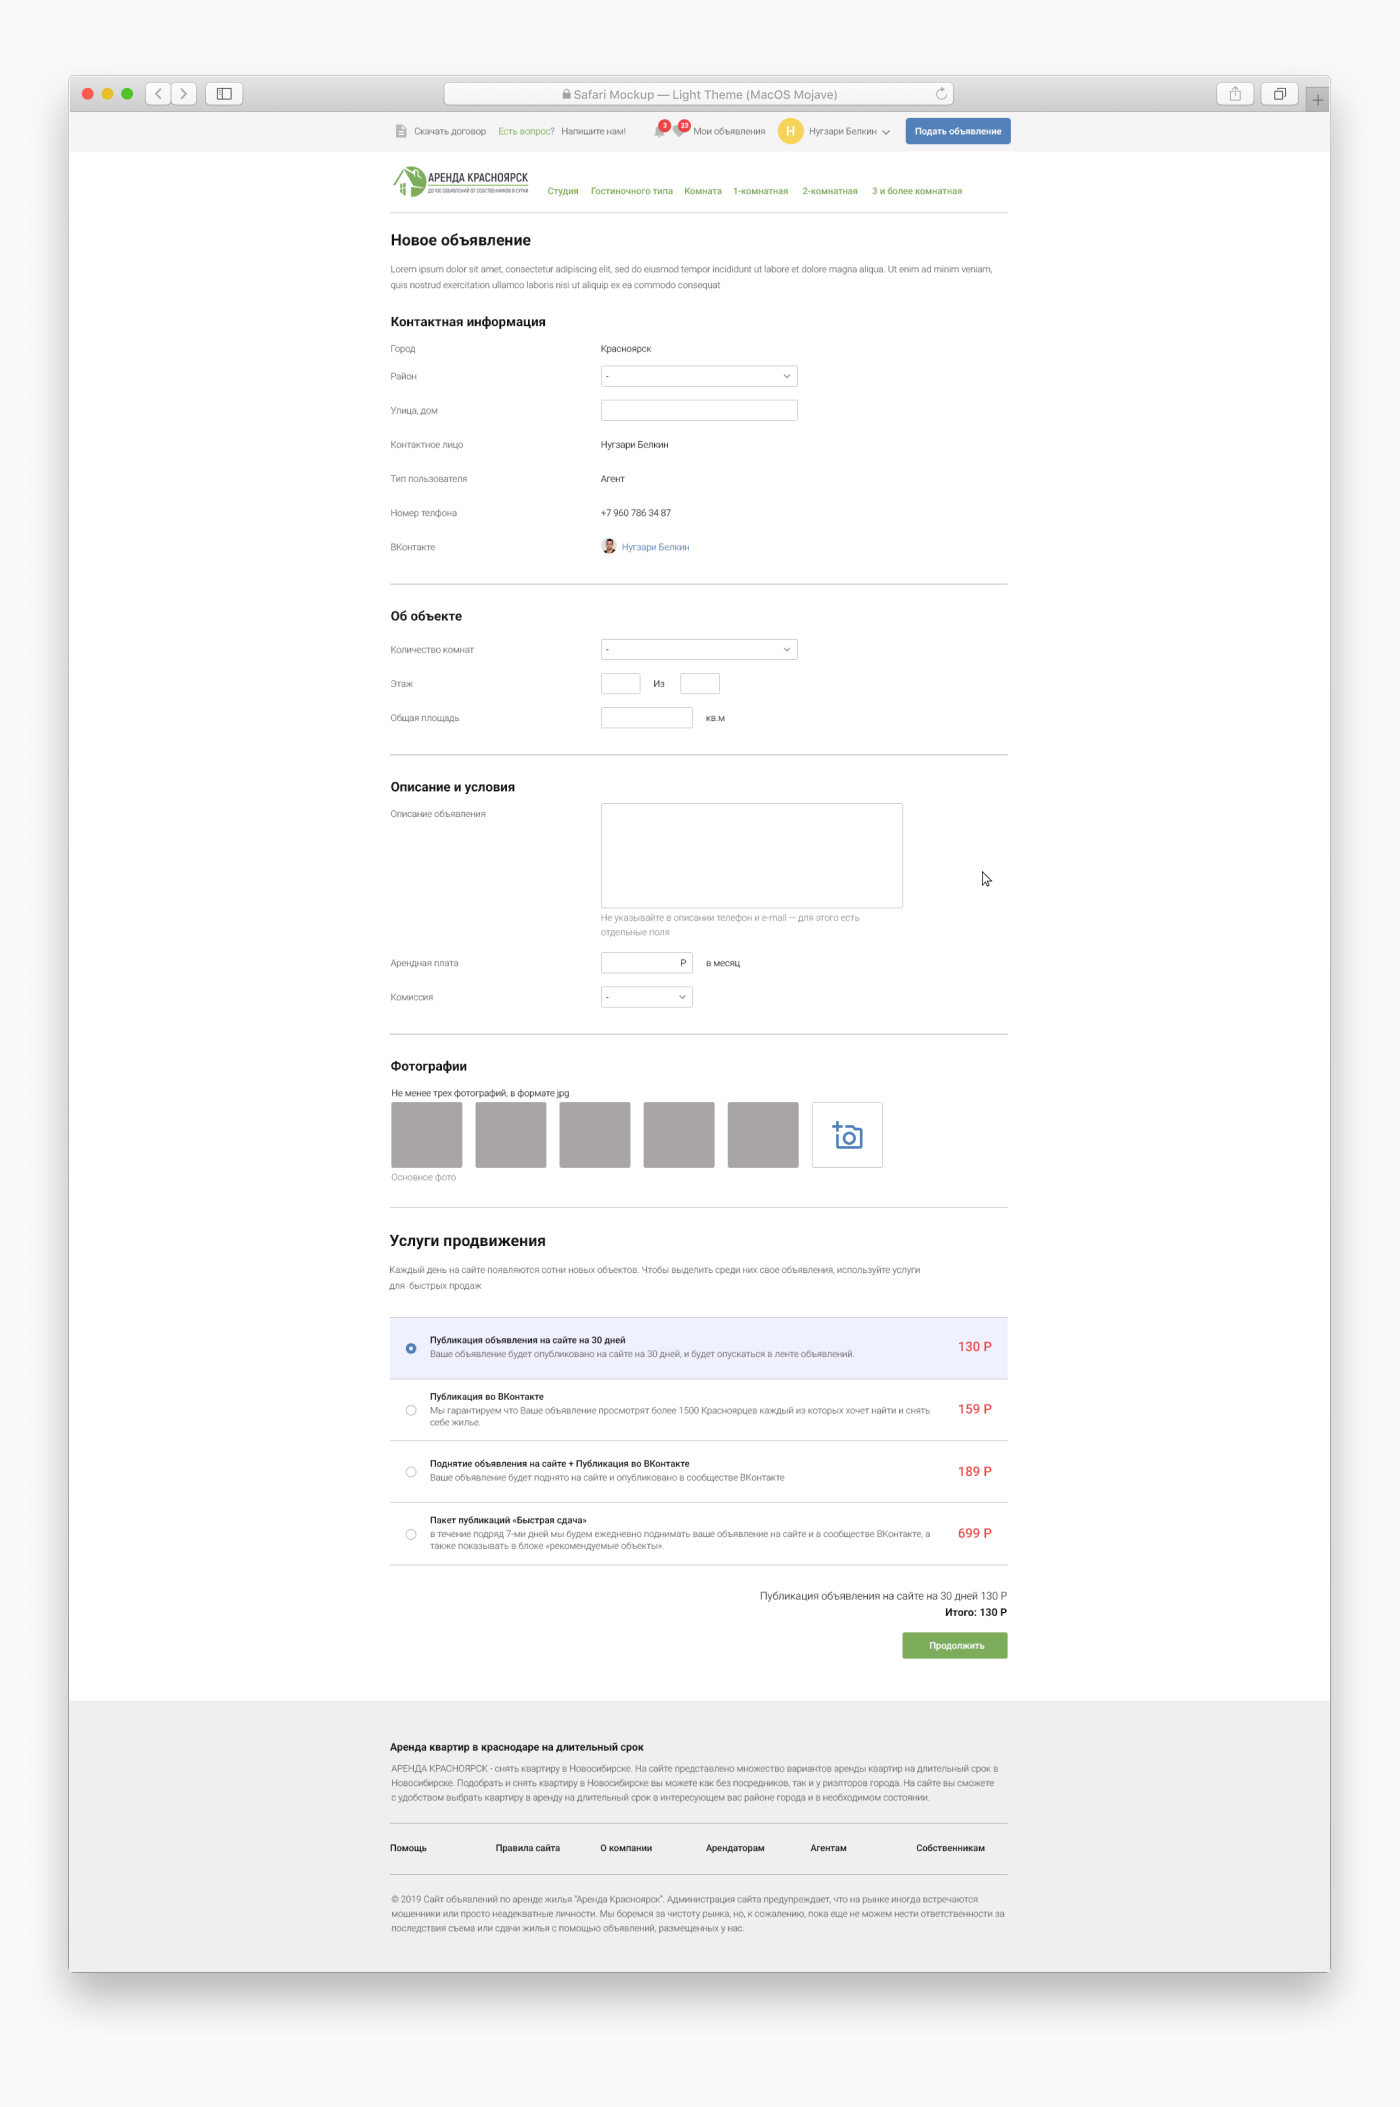Screen dimensions: 1400x2107
Task: Open favorites heart with badge 23
Action: 680,130
